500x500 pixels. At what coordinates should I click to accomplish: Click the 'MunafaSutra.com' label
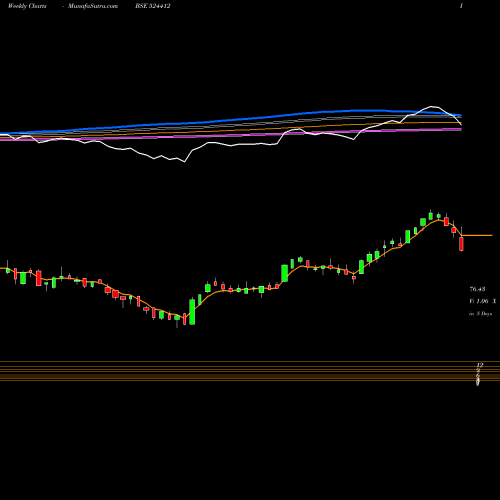(x=93, y=6)
